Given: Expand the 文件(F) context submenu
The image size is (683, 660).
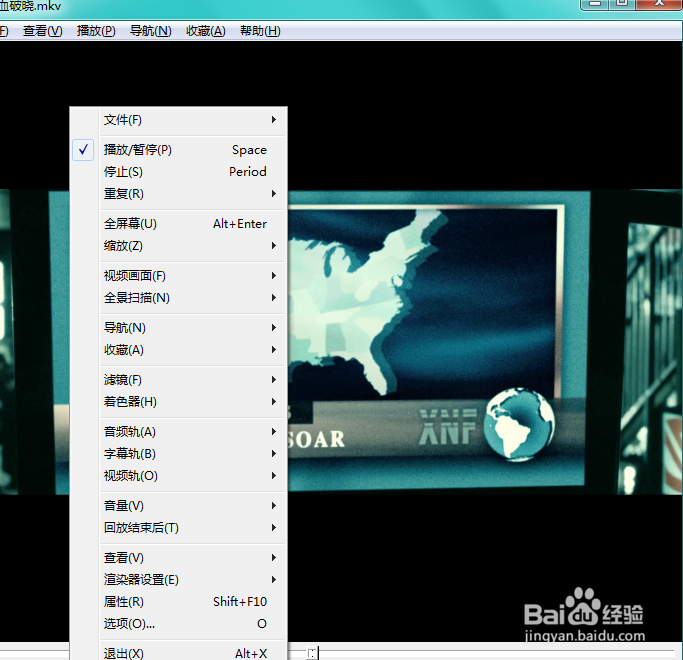Looking at the screenshot, I should tap(178, 120).
